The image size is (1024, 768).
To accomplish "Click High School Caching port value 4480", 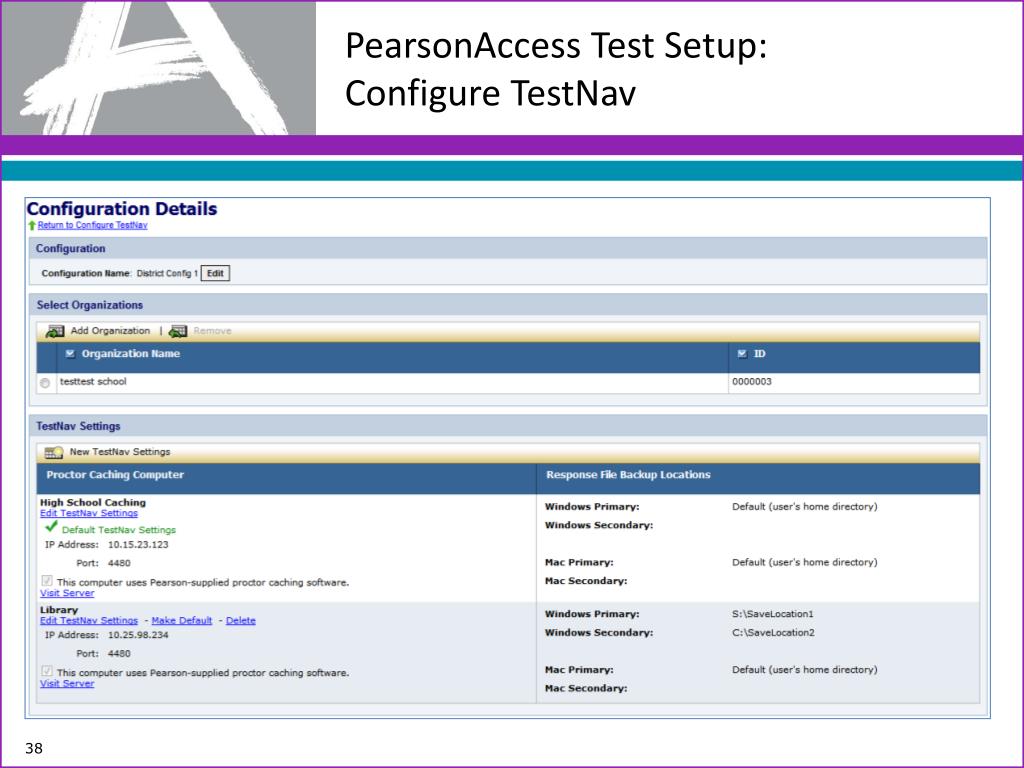I will (119, 563).
